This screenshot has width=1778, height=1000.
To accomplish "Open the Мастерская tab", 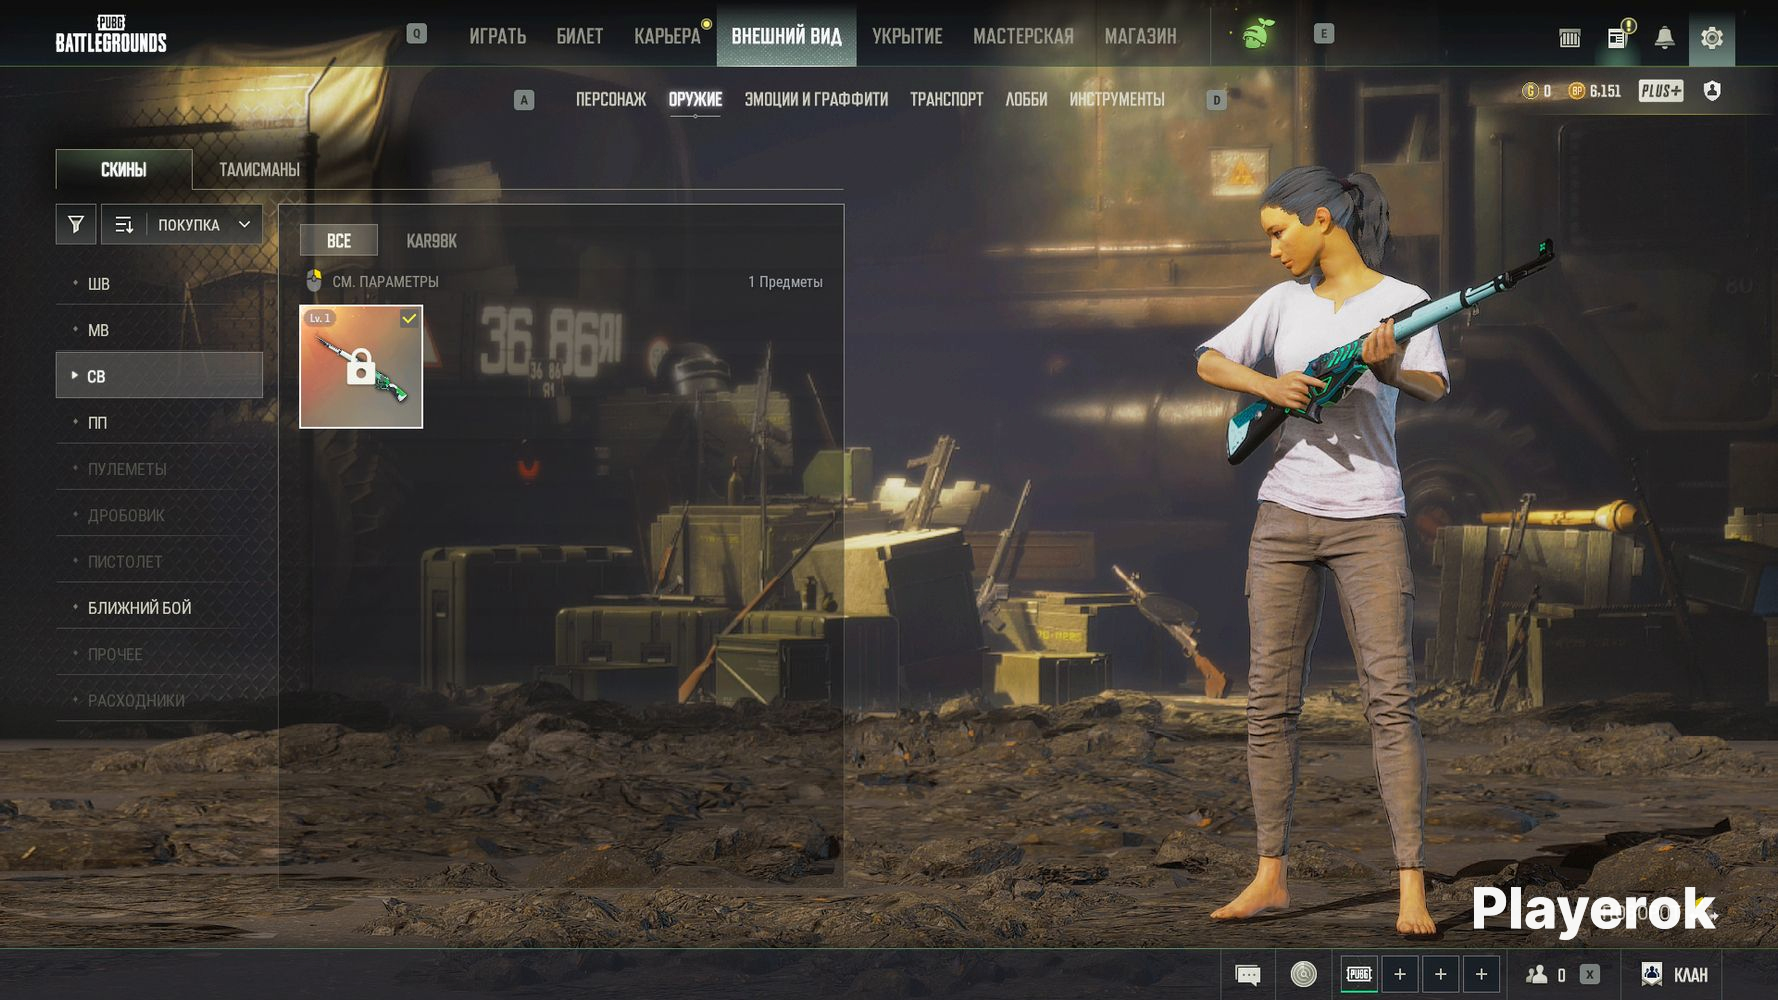I will coord(1023,37).
